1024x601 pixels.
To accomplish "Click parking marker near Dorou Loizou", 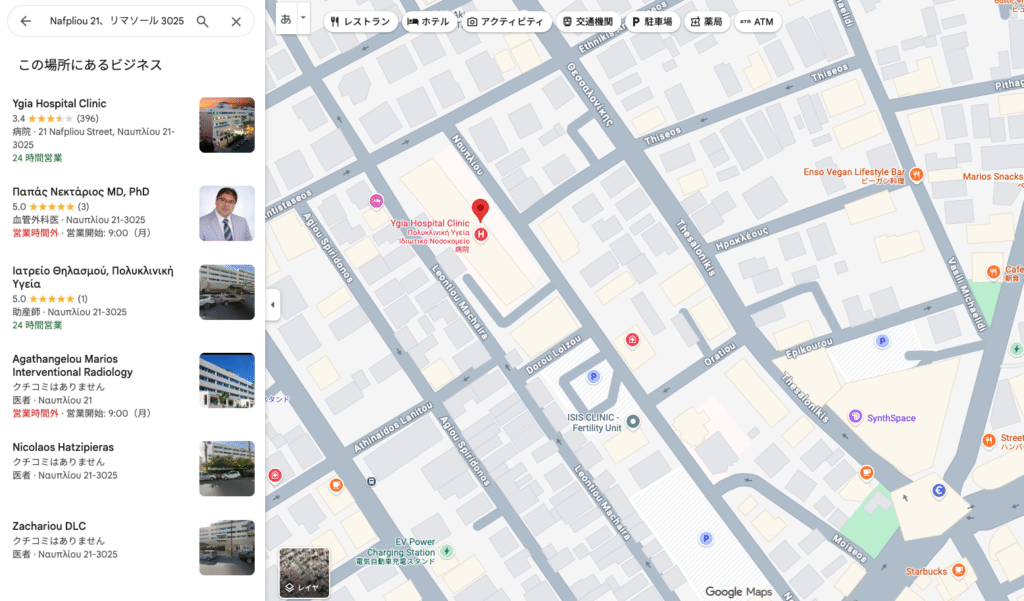I will [593, 376].
